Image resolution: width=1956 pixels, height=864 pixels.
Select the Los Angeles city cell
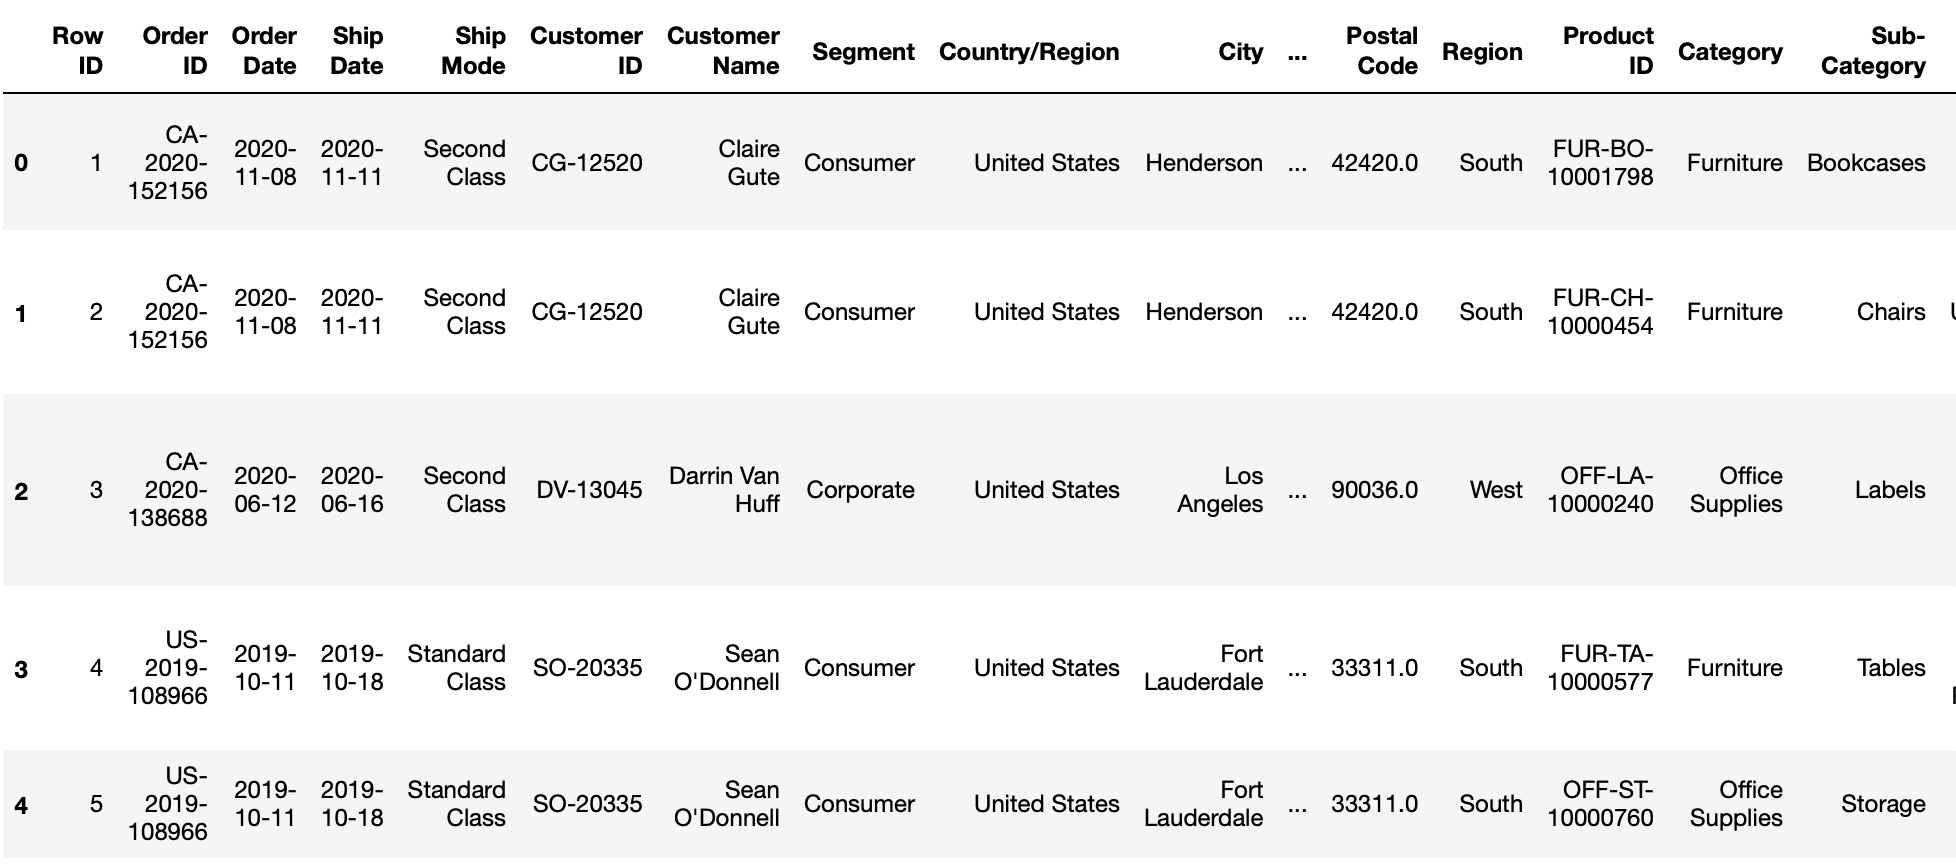pyautogui.click(x=1220, y=490)
